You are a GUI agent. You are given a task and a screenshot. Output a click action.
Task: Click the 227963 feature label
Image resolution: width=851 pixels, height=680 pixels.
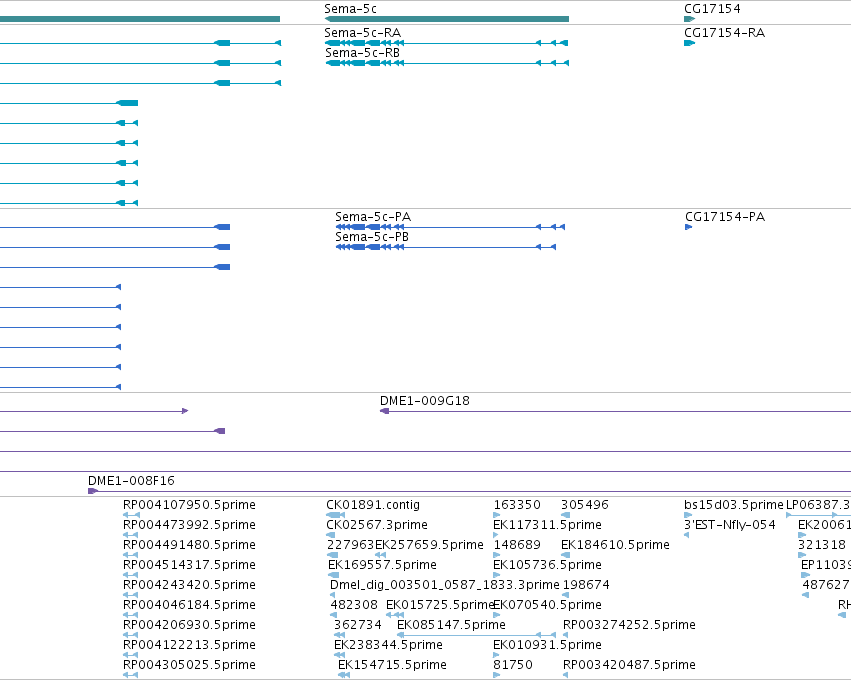pos(351,545)
